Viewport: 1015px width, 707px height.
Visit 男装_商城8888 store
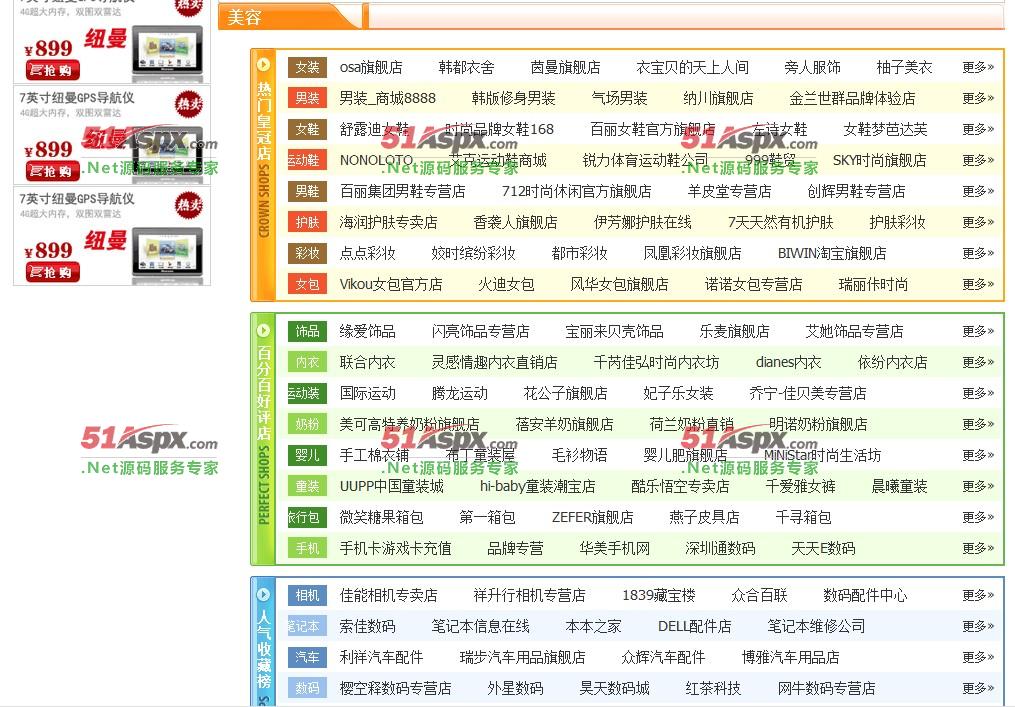point(387,98)
